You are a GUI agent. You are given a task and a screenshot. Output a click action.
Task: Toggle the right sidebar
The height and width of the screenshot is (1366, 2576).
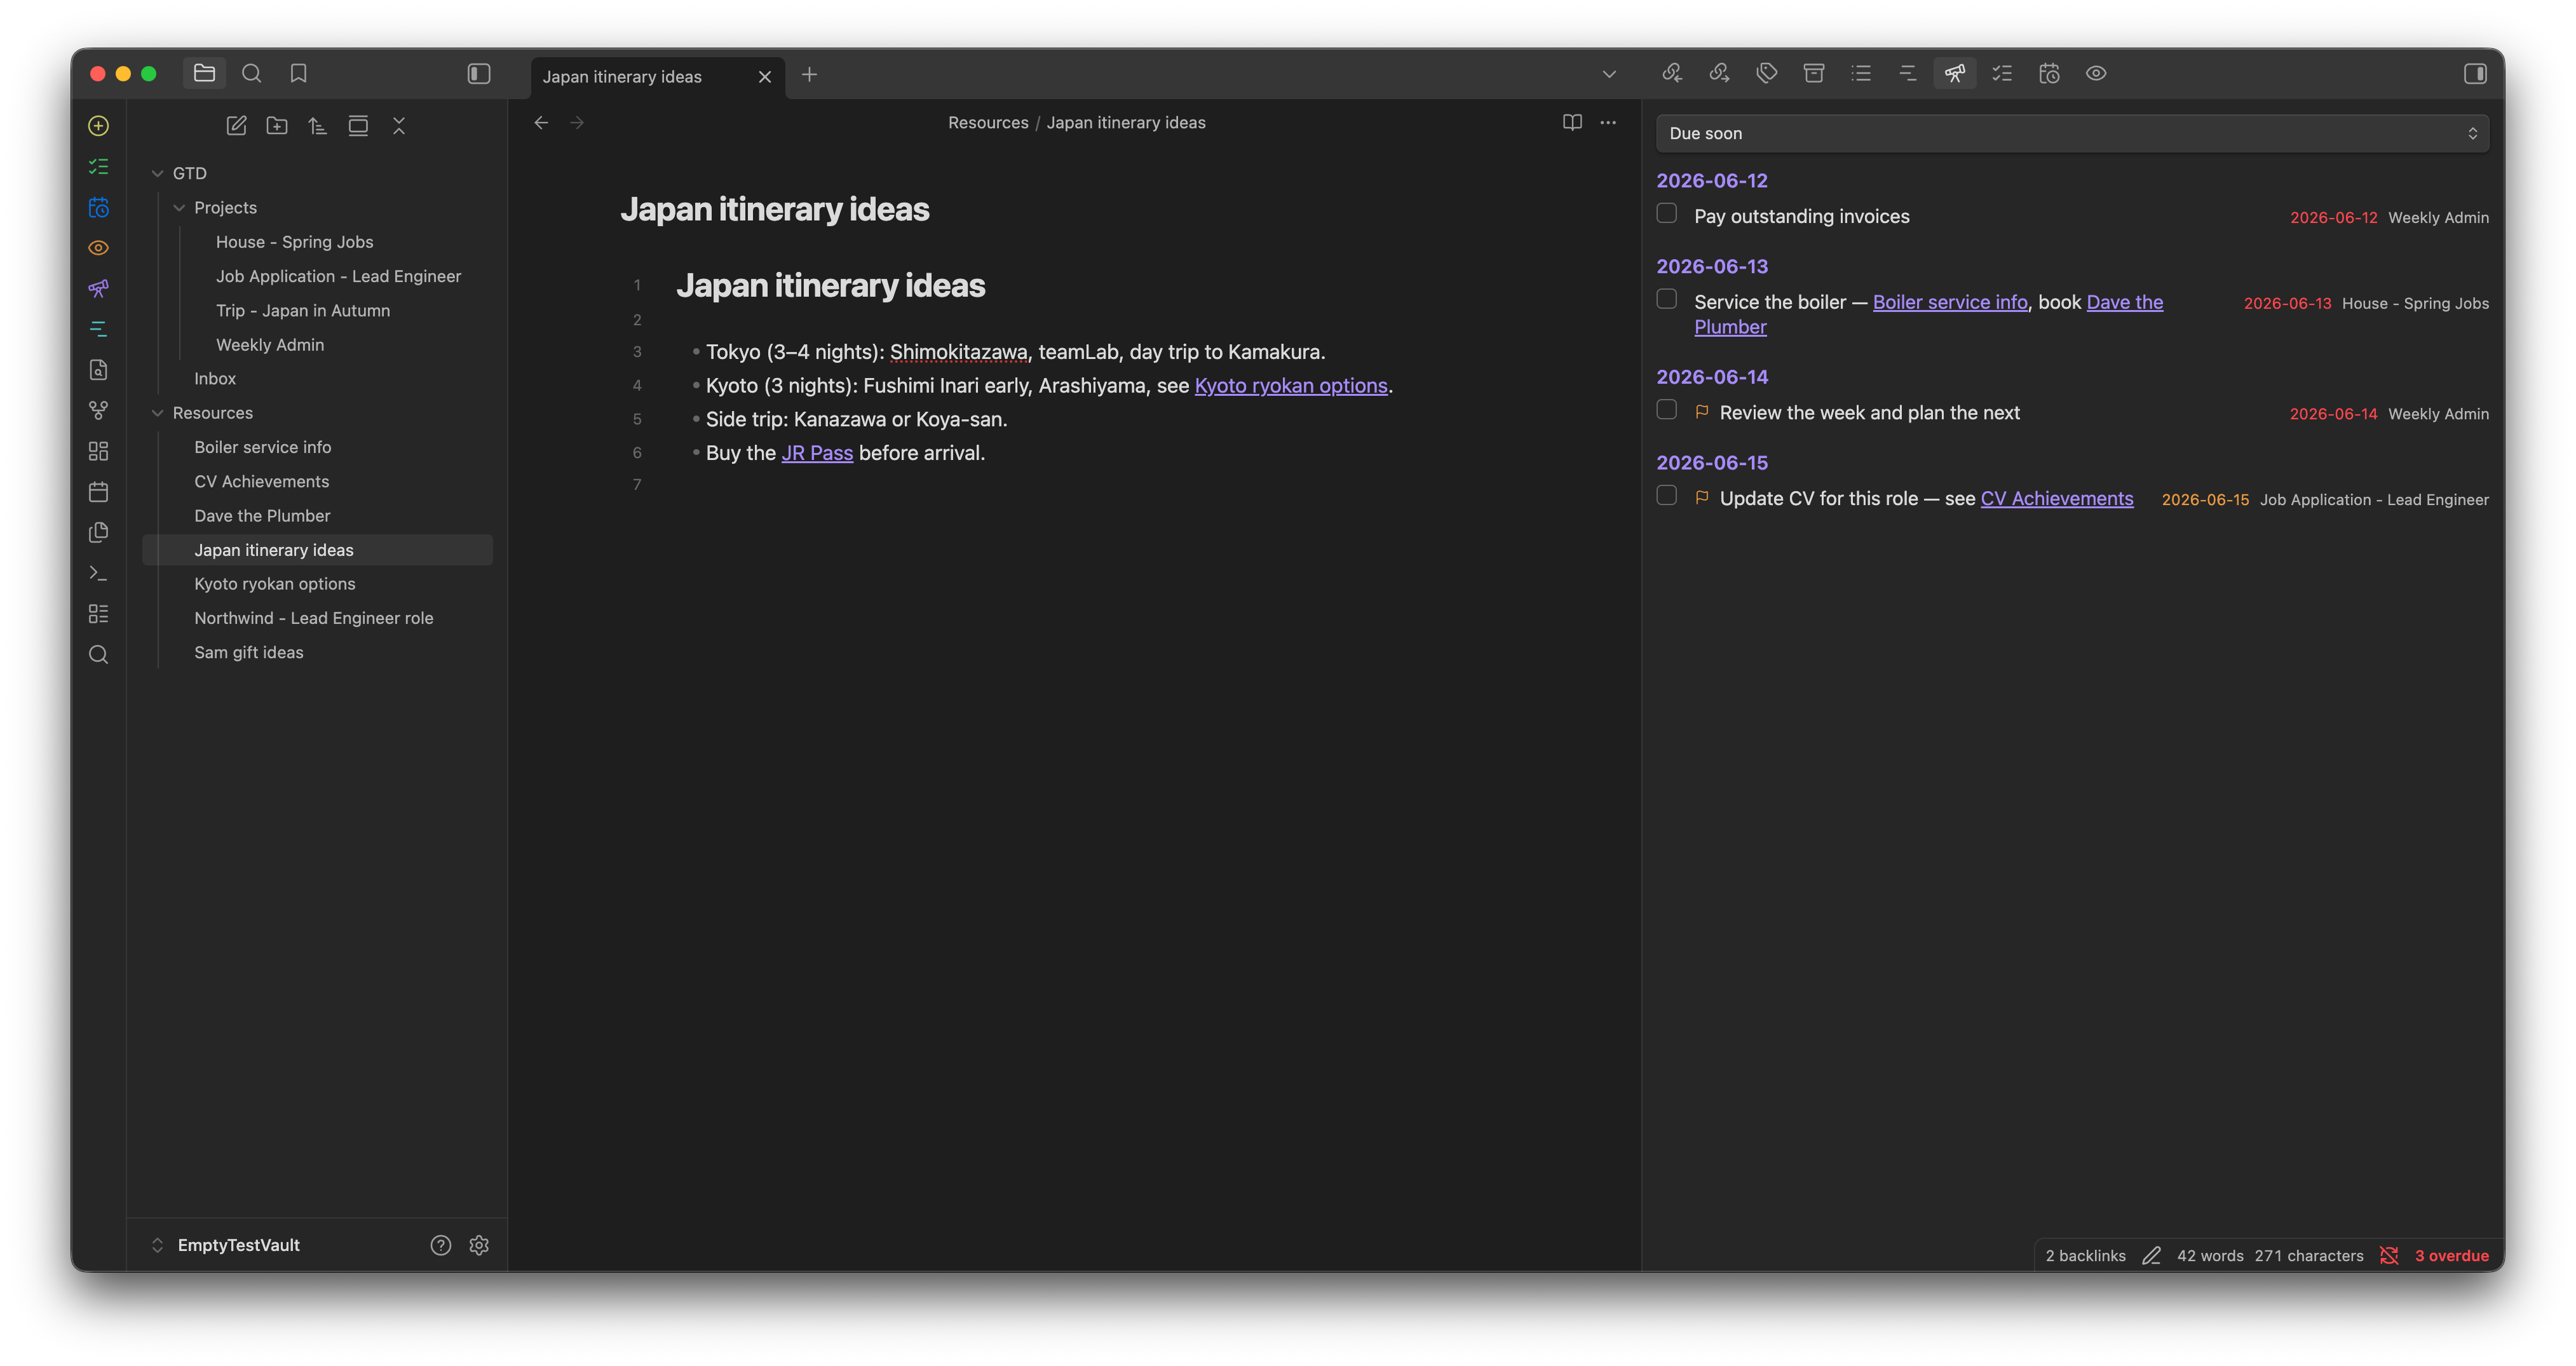click(x=2475, y=73)
